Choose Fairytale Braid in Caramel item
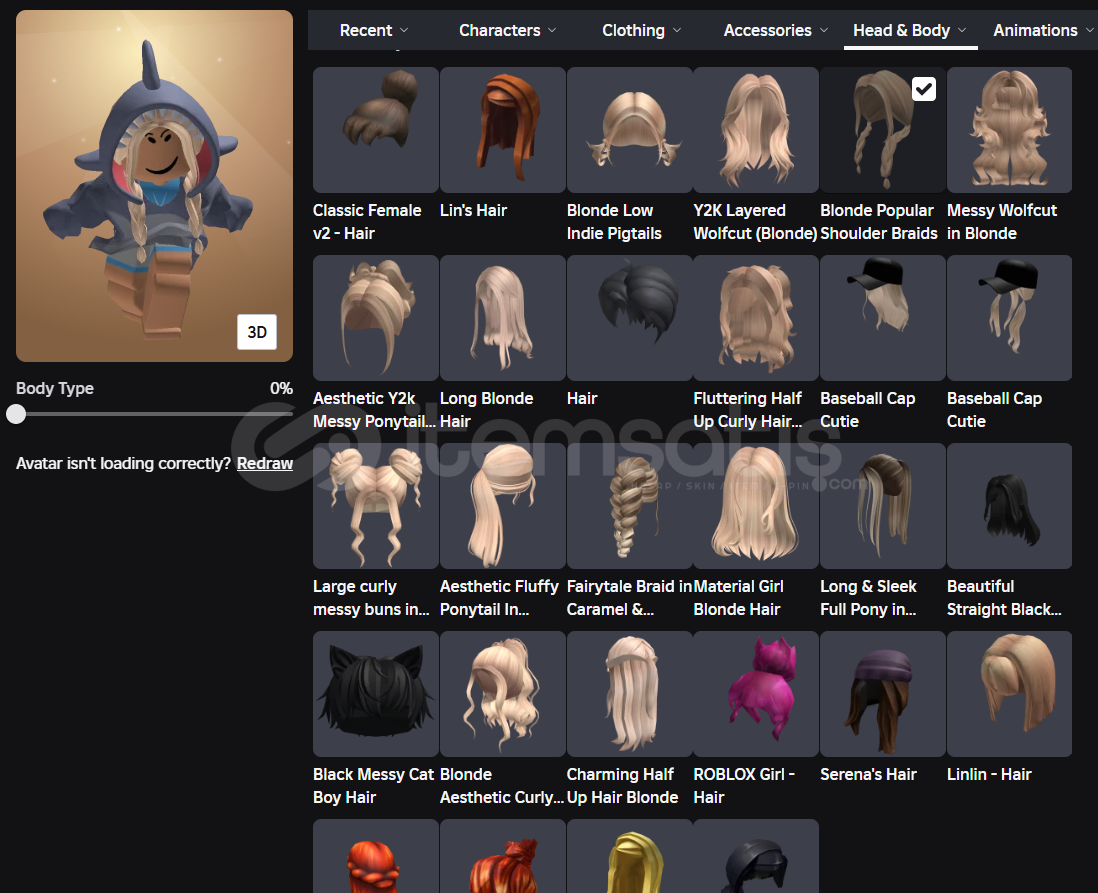 coord(629,506)
